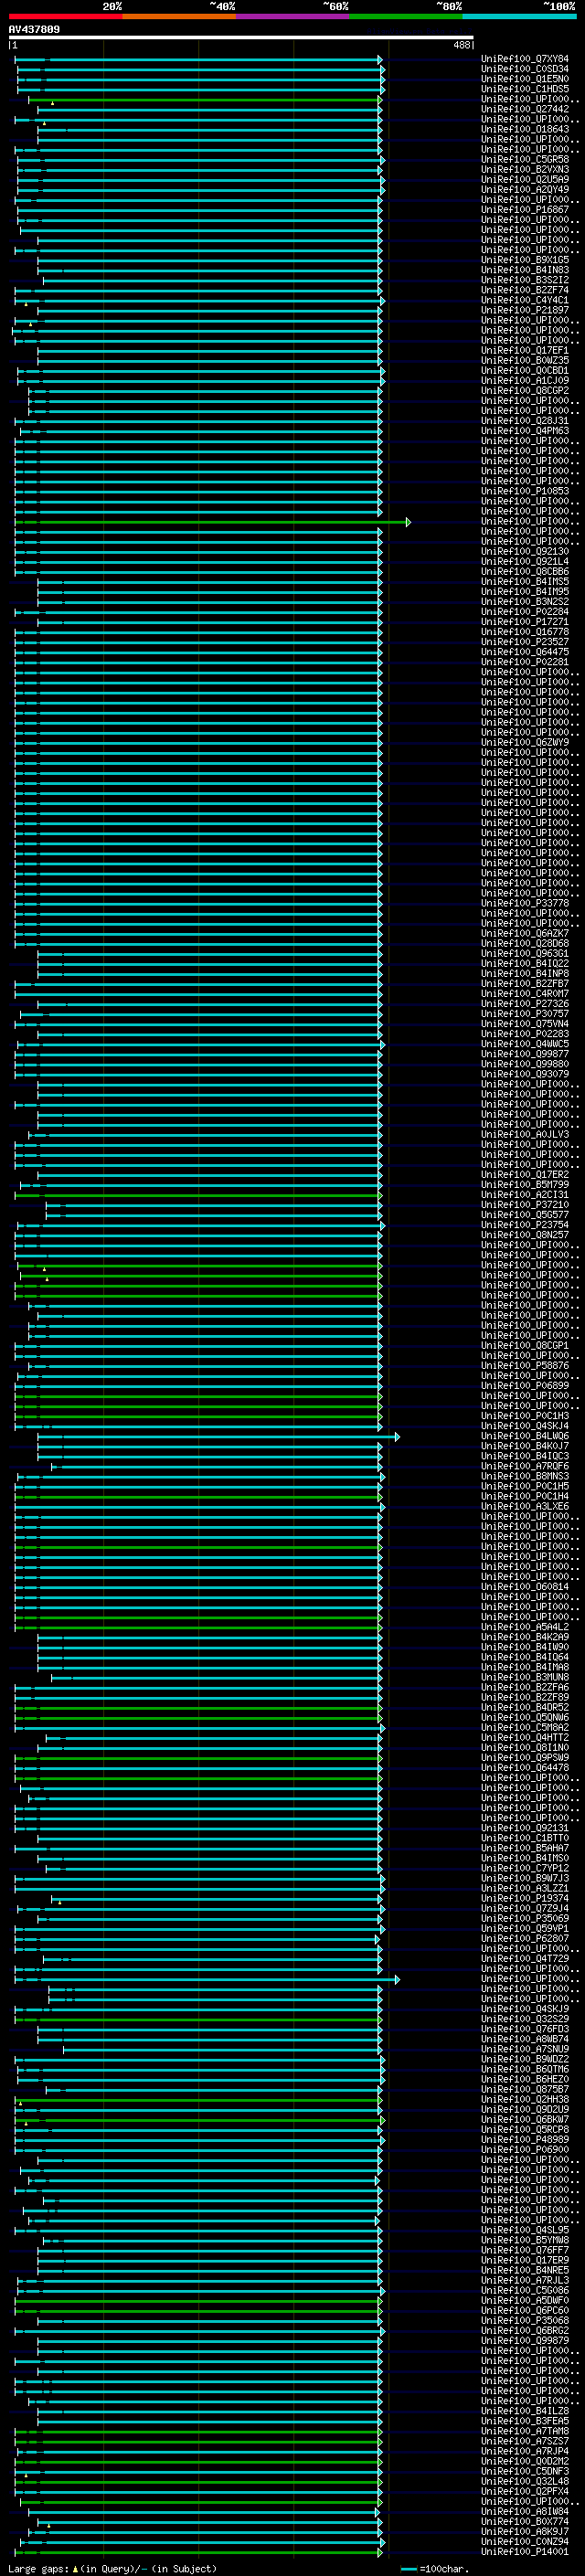Open hit UniRef100_Q1E5N0
Viewport: 585px width, 2576px height.
click(525, 79)
